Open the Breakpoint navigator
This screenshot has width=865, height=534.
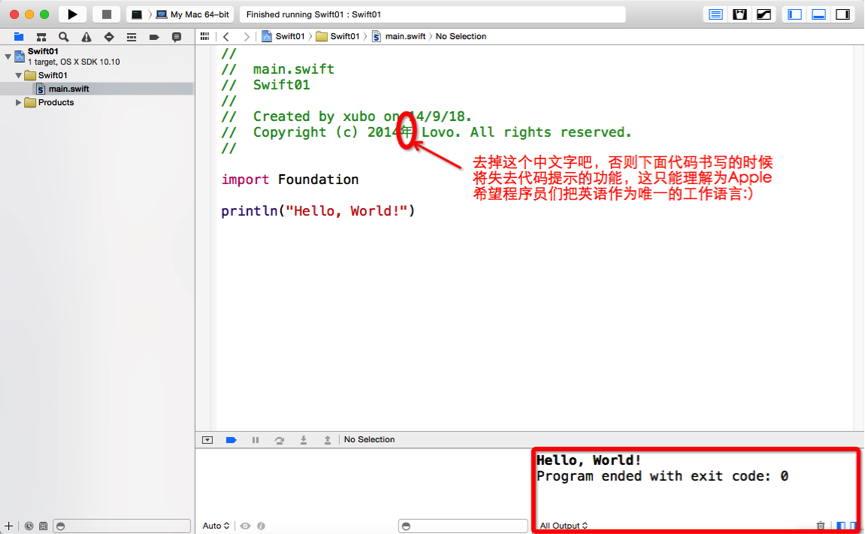(x=154, y=37)
